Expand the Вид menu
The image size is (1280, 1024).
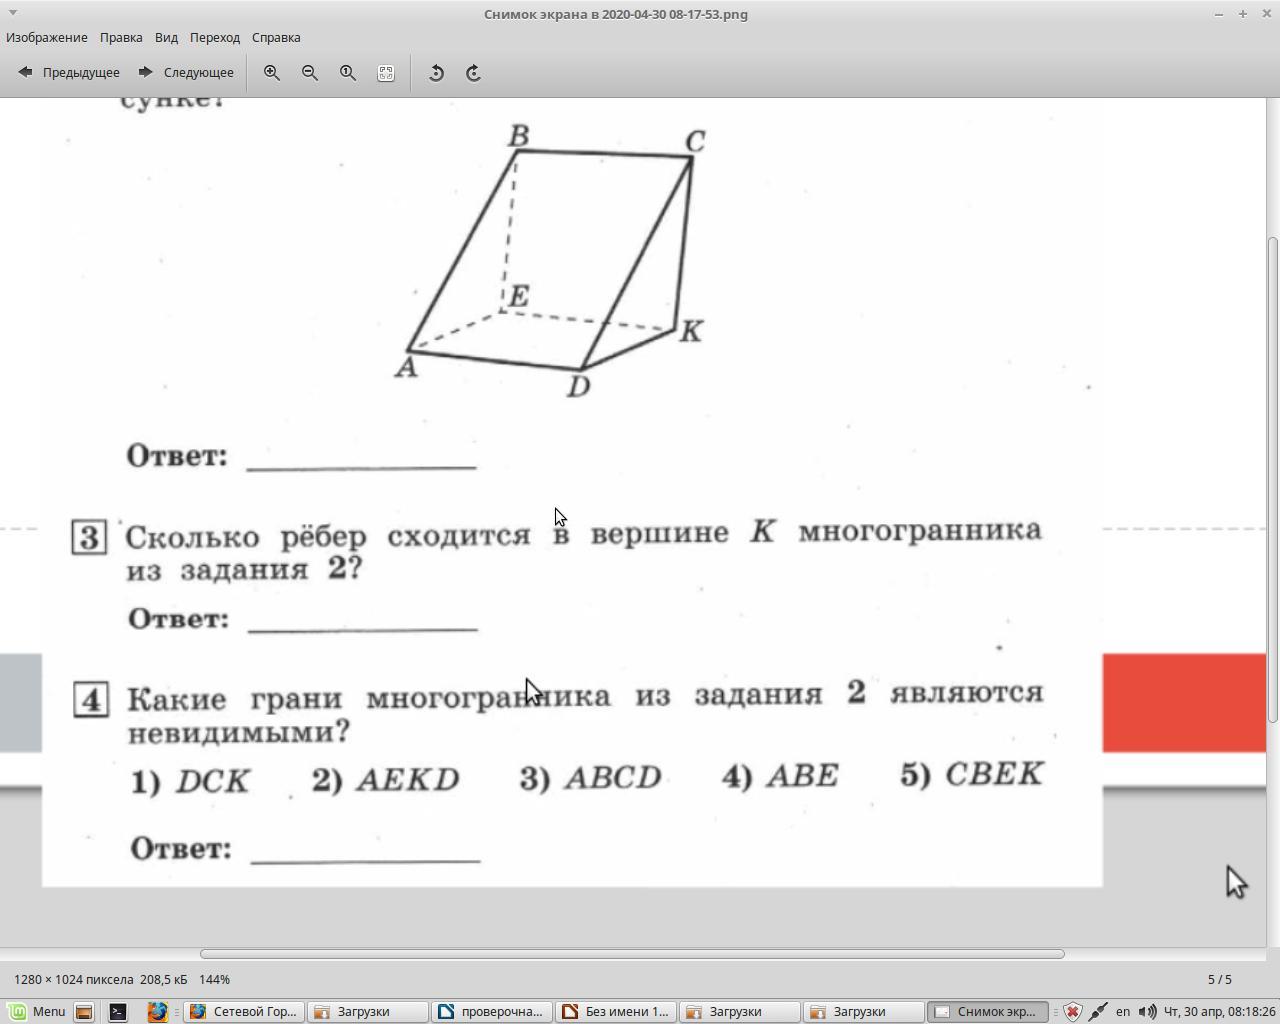coord(166,37)
